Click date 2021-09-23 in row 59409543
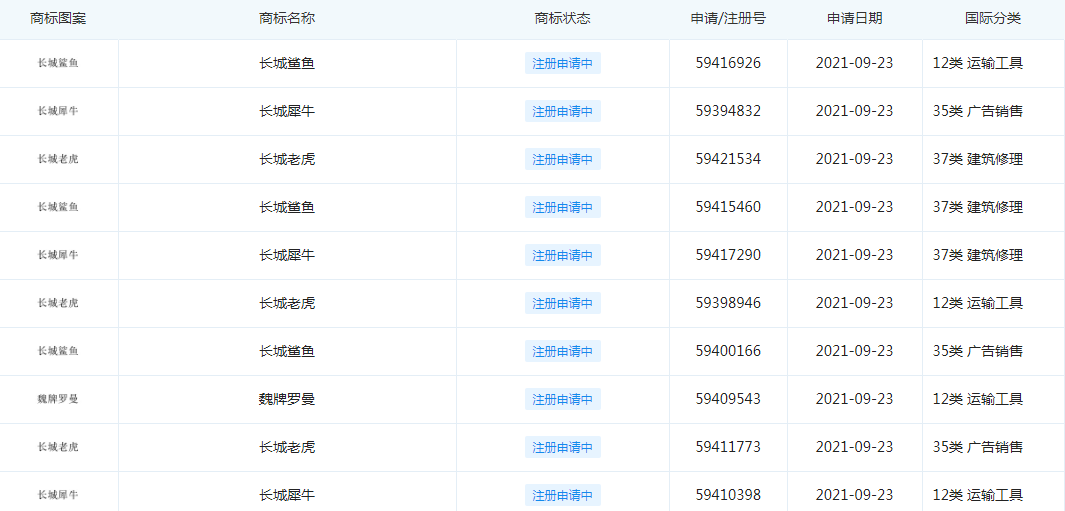Screen dimensions: 1065x511 click(x=854, y=399)
